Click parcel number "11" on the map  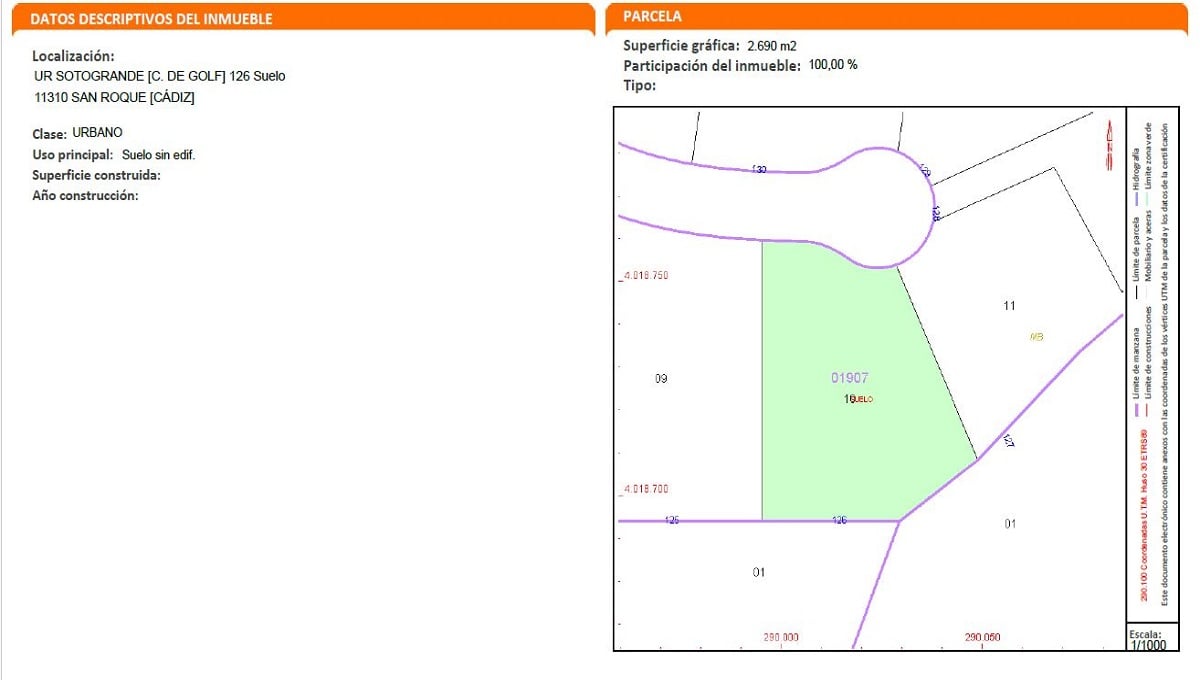coord(1009,305)
